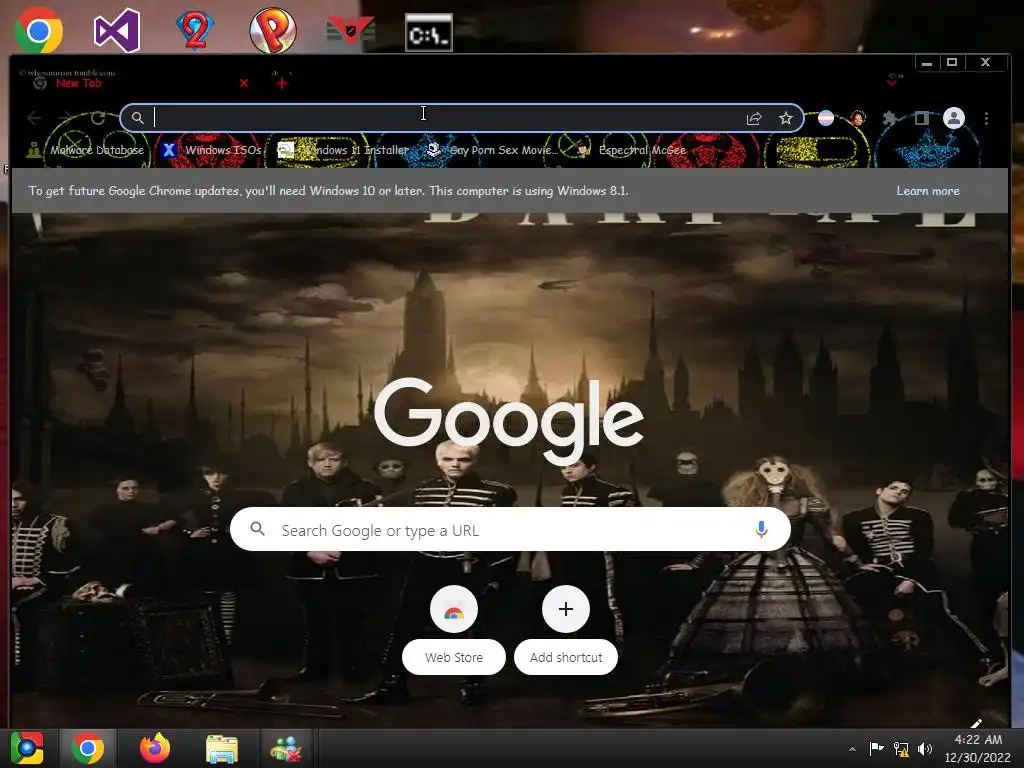
Task: Open the character avatar extension icon
Action: [857, 118]
